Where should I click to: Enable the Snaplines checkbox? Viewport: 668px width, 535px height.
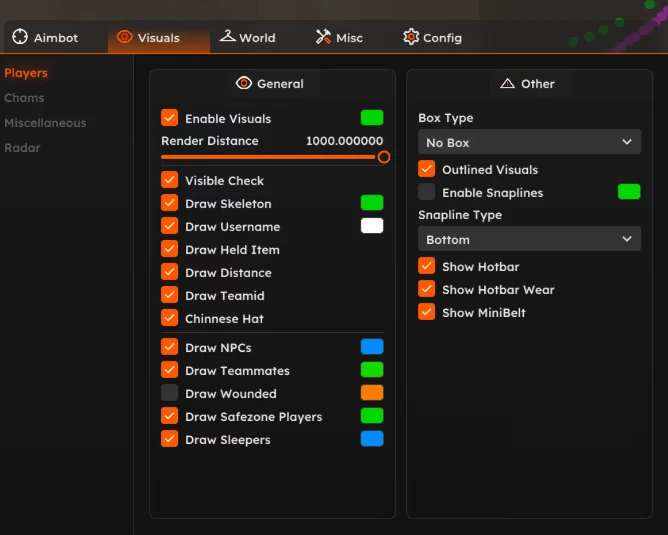click(426, 192)
